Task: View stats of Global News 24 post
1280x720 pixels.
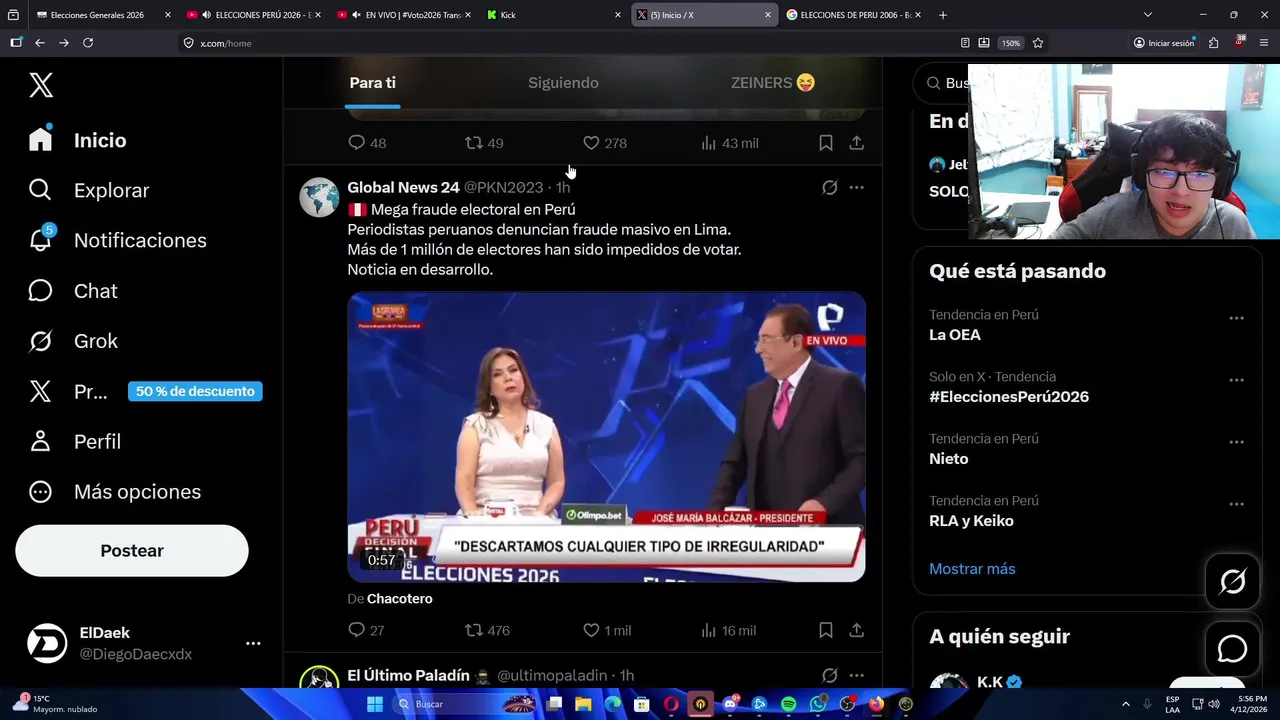Action: click(708, 630)
